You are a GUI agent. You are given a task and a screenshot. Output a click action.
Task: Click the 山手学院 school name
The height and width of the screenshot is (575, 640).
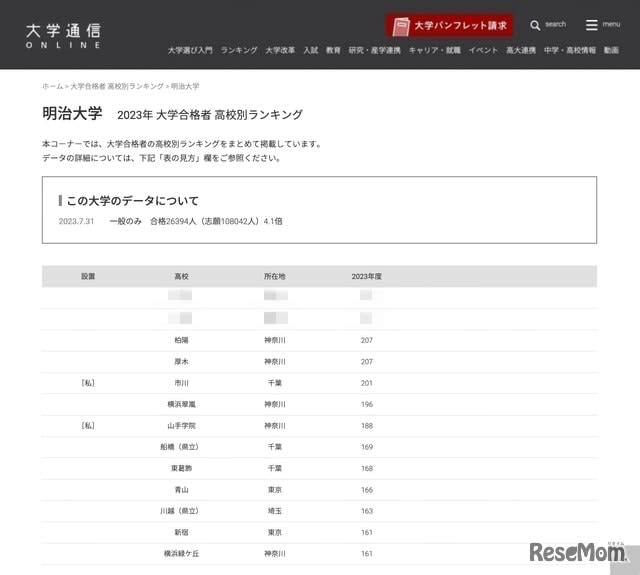(182, 426)
